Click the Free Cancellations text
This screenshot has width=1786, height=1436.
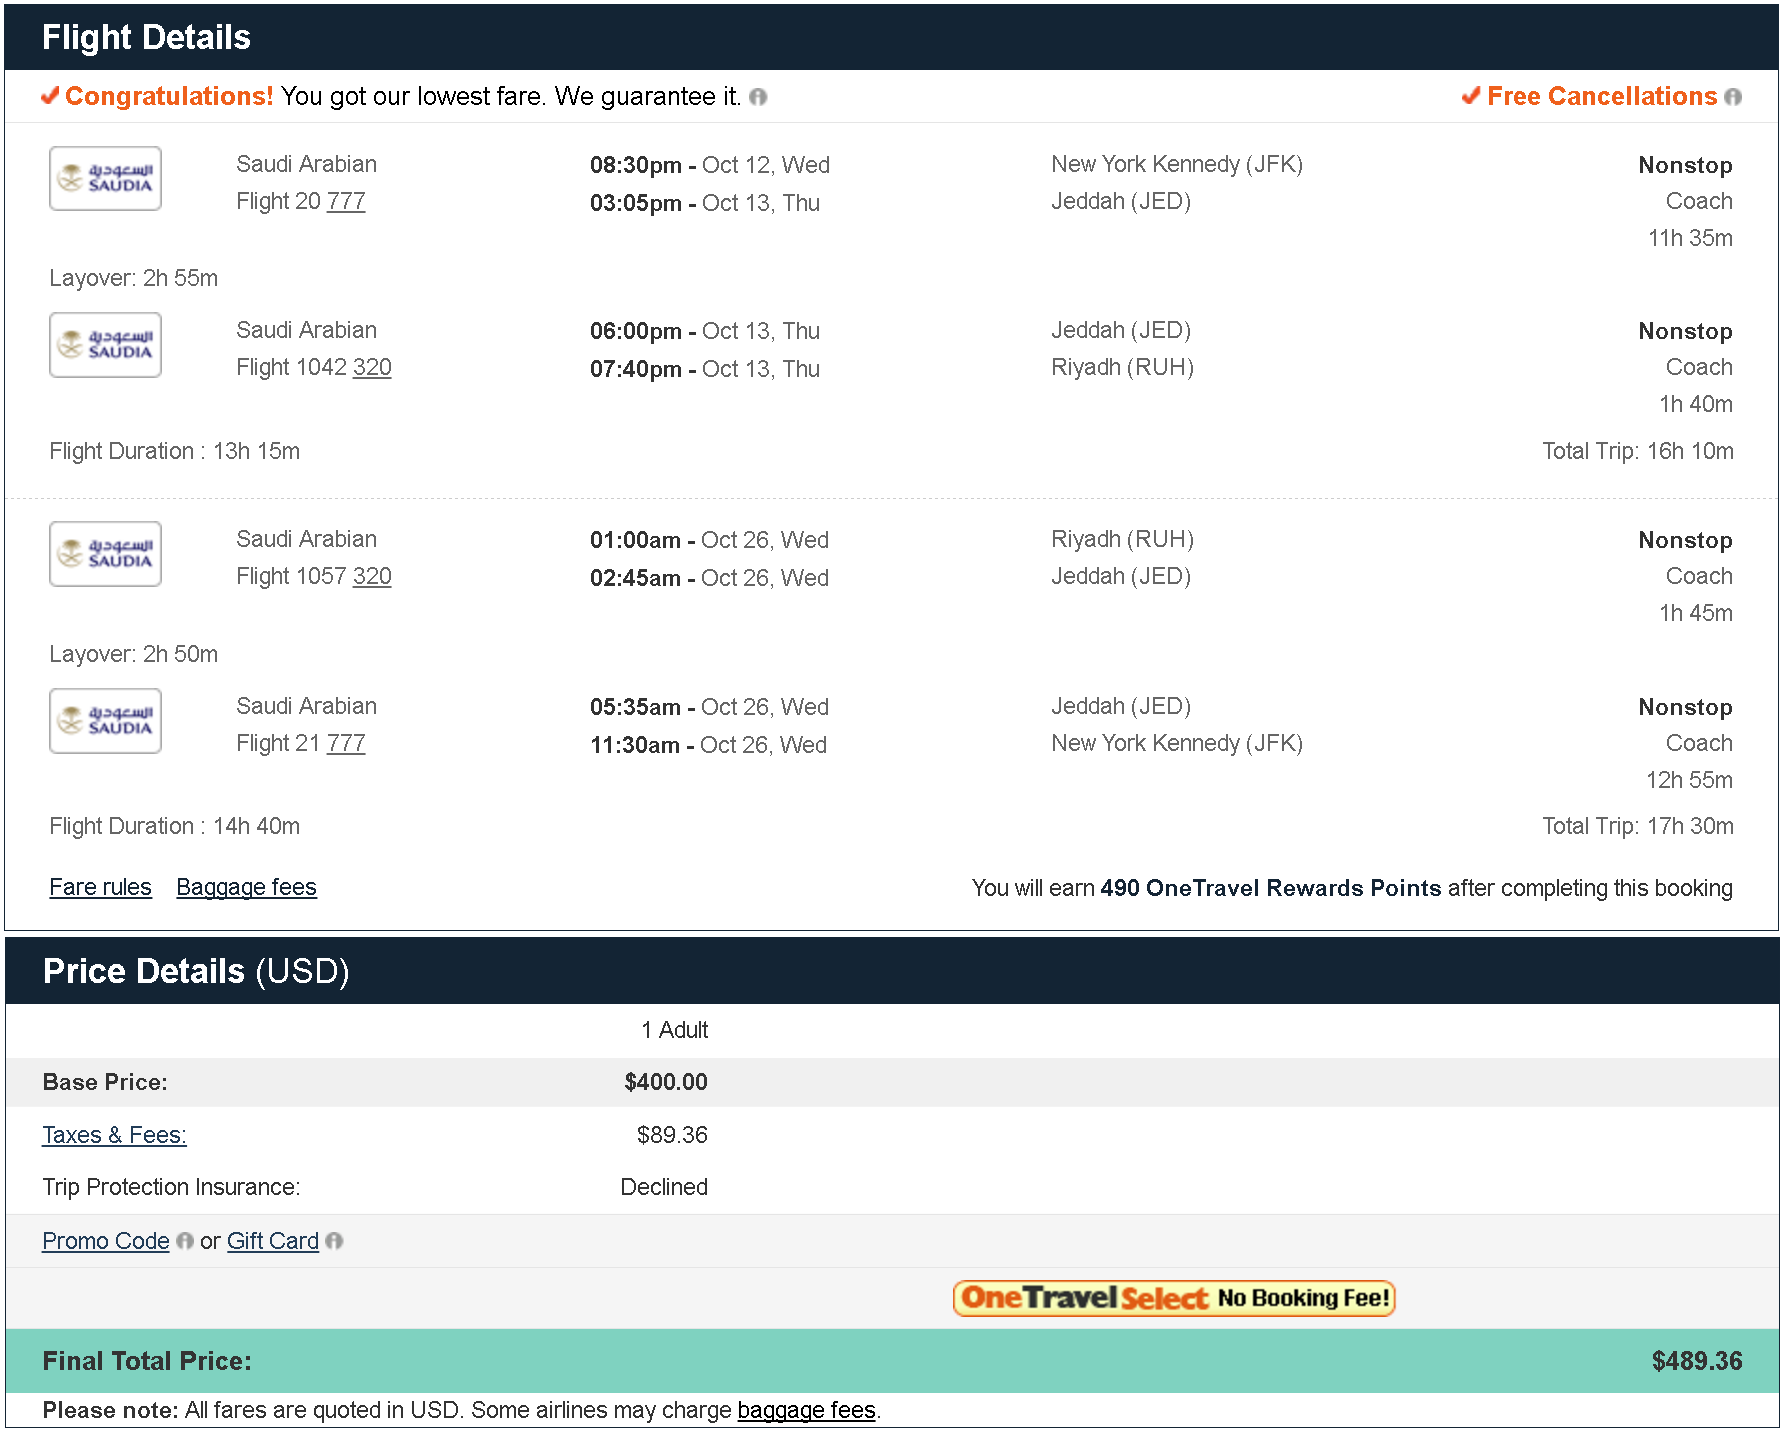pyautogui.click(x=1602, y=96)
